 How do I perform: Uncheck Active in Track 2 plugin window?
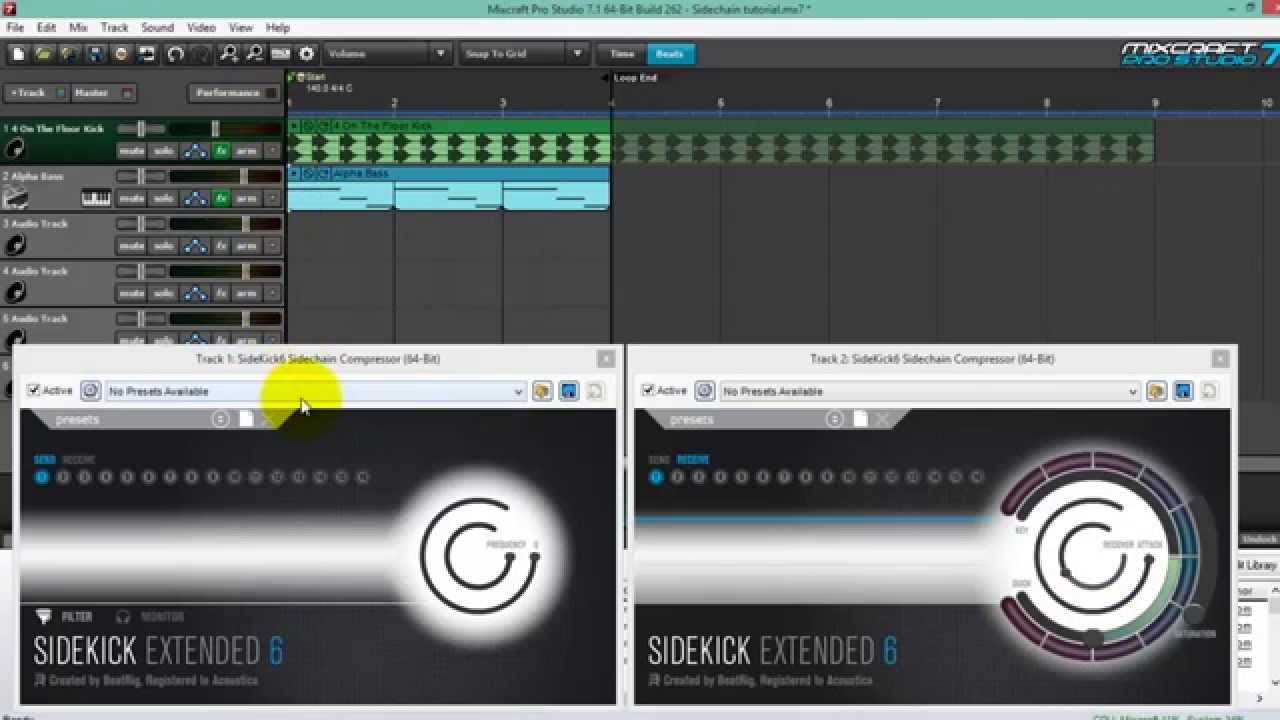(x=648, y=391)
